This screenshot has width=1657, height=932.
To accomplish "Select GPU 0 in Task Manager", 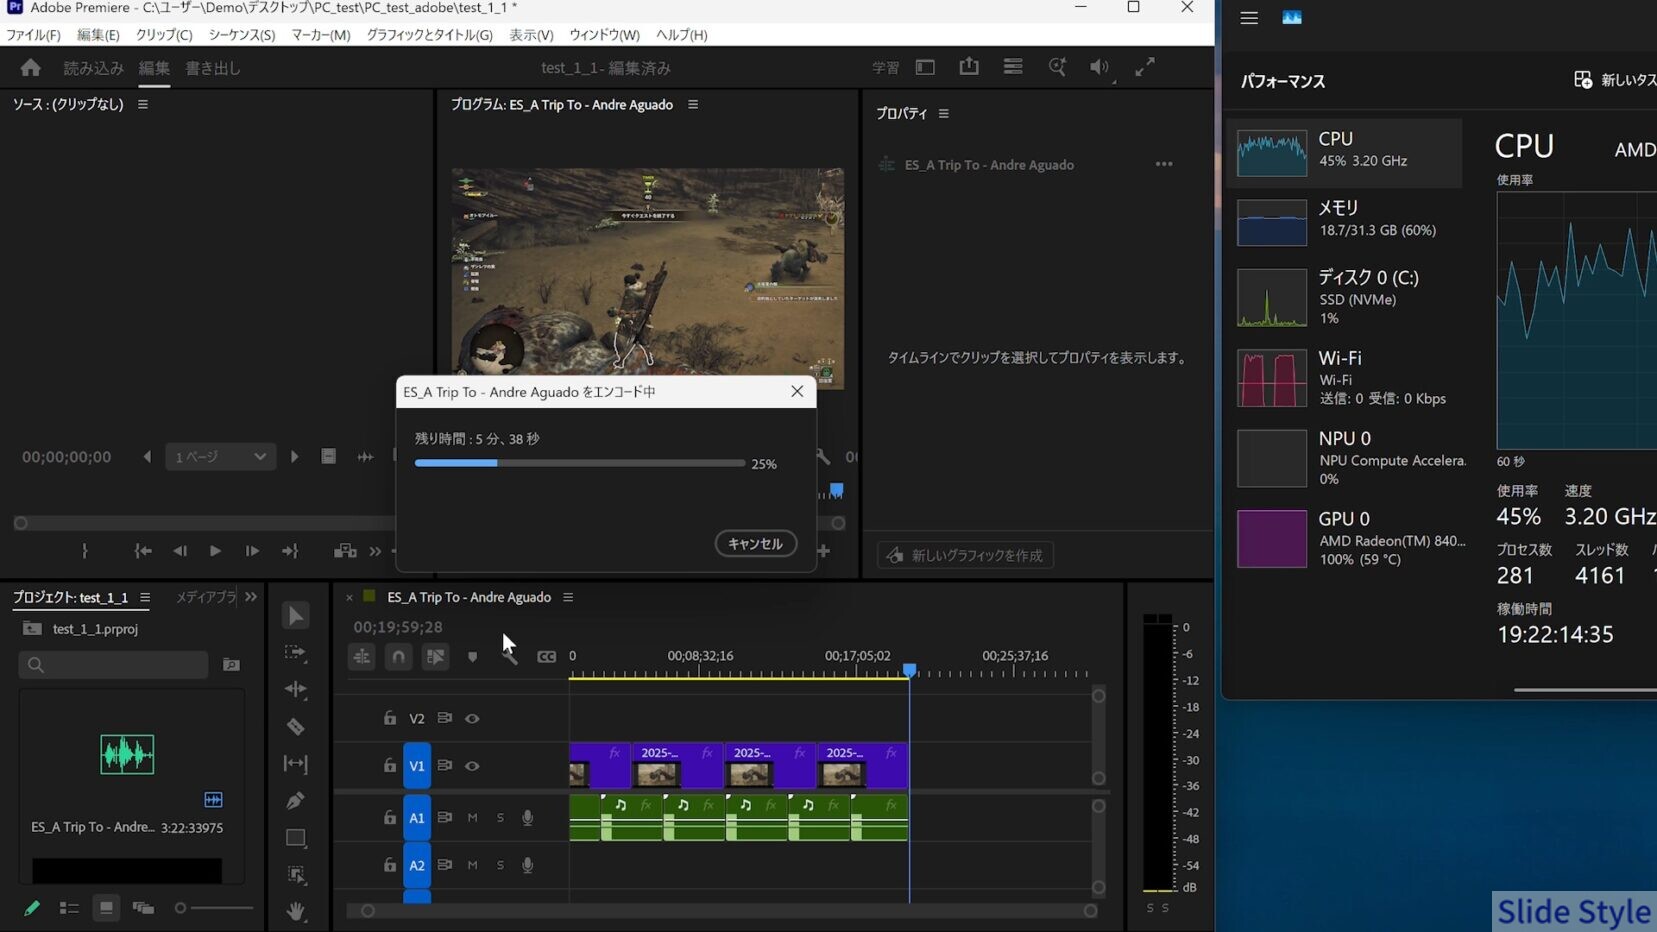I will pyautogui.click(x=1345, y=538).
